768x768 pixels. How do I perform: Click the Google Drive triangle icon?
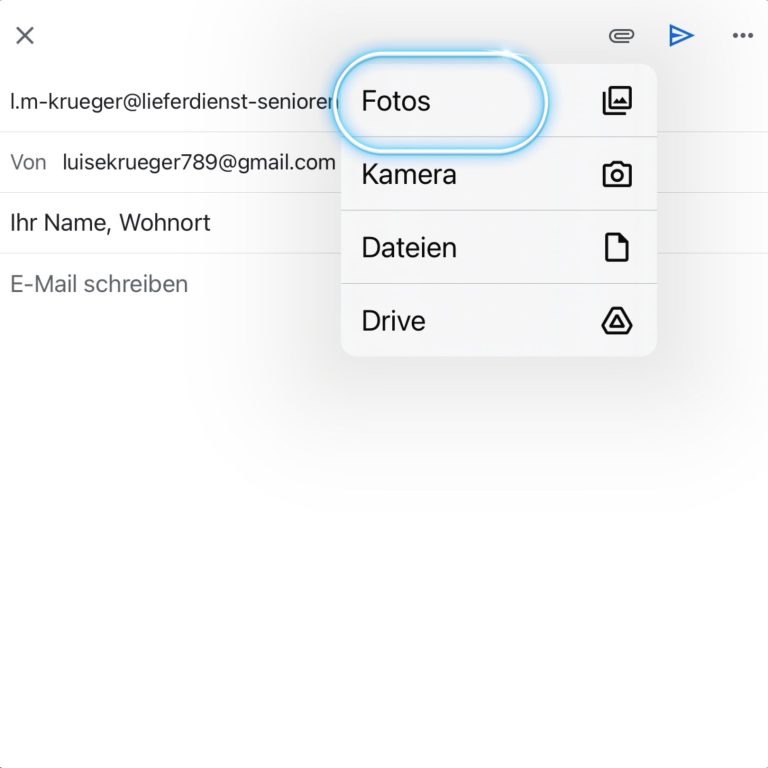pos(617,321)
